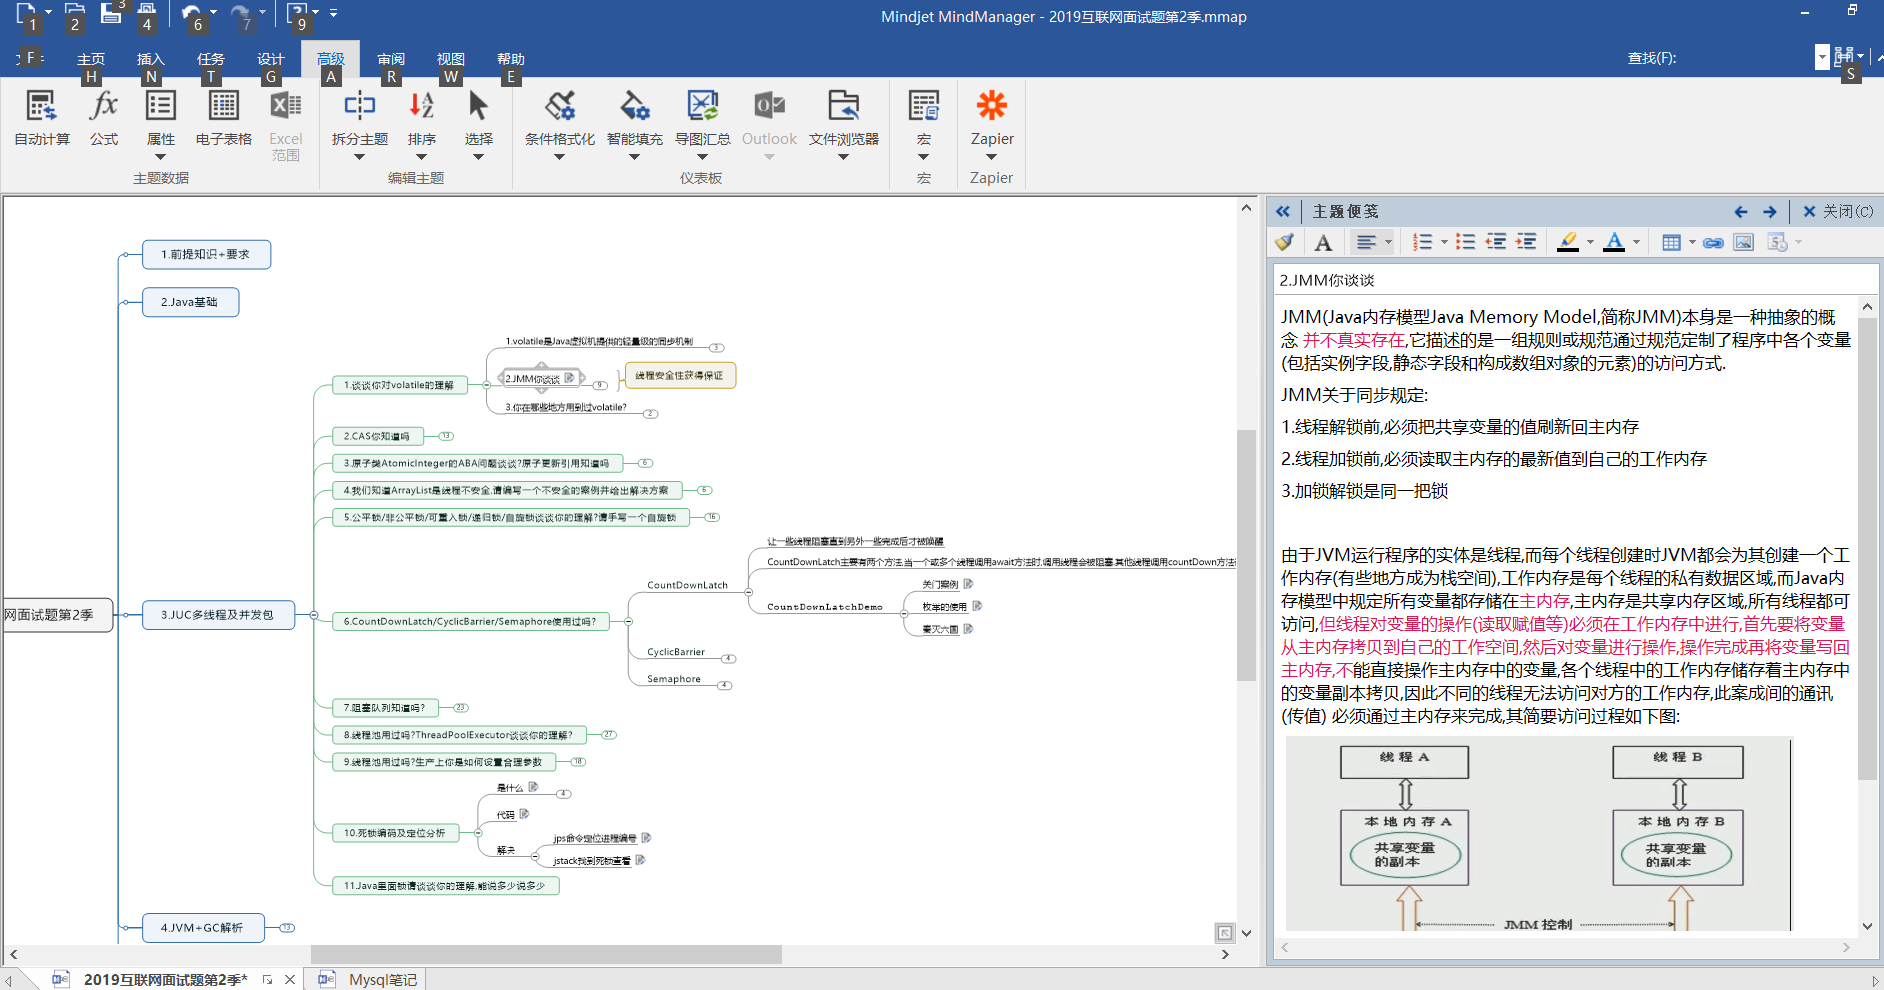
Task: Open the table dropdown arrow in notes toolbar
Action: pyautogui.click(x=1692, y=242)
